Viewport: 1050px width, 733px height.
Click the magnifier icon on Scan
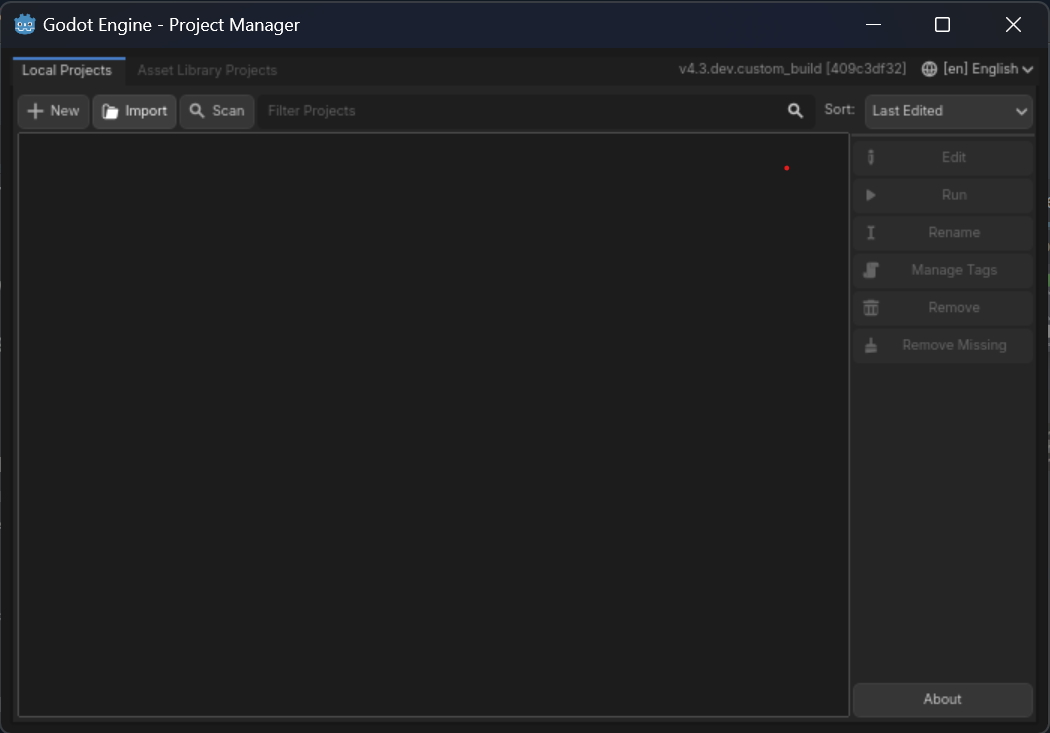click(196, 110)
